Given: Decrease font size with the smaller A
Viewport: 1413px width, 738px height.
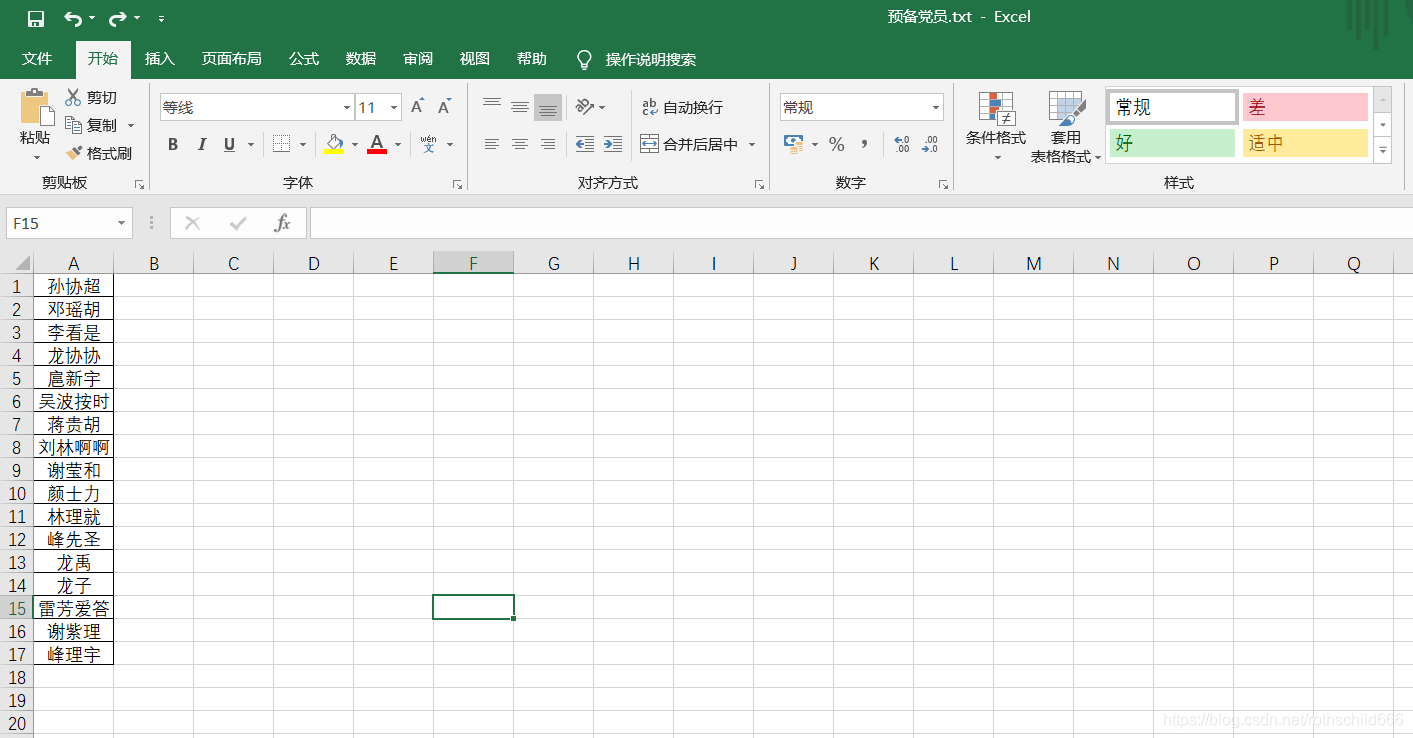Looking at the screenshot, I should (444, 107).
